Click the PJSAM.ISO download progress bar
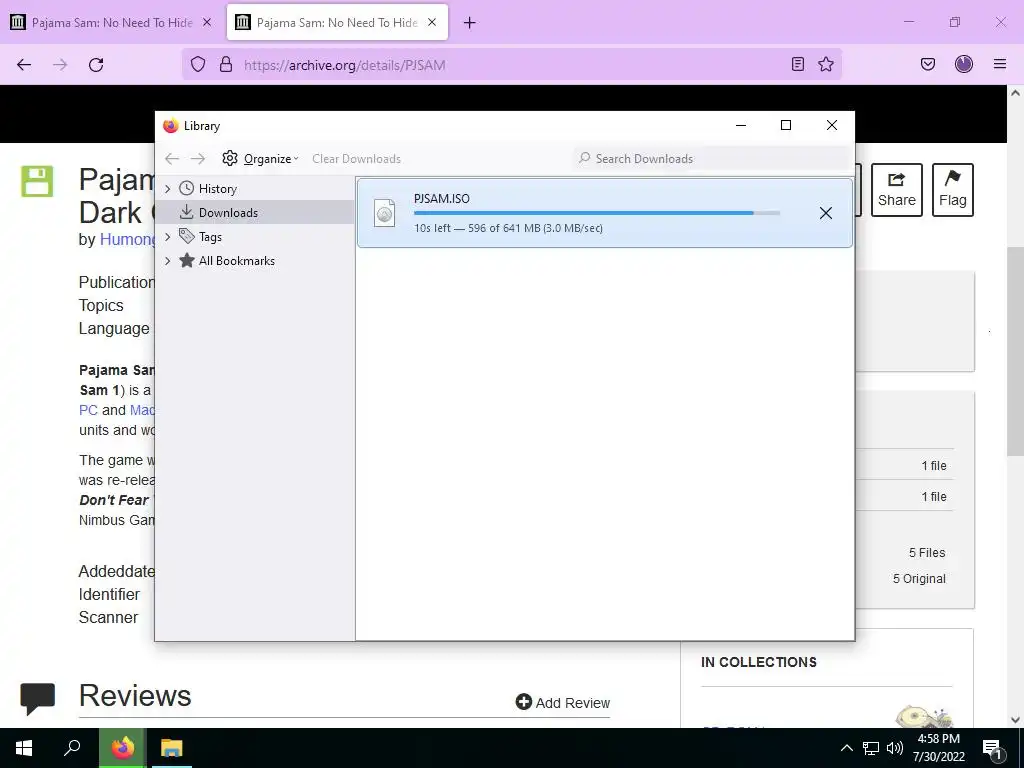This screenshot has height=768, width=1024. pos(596,213)
